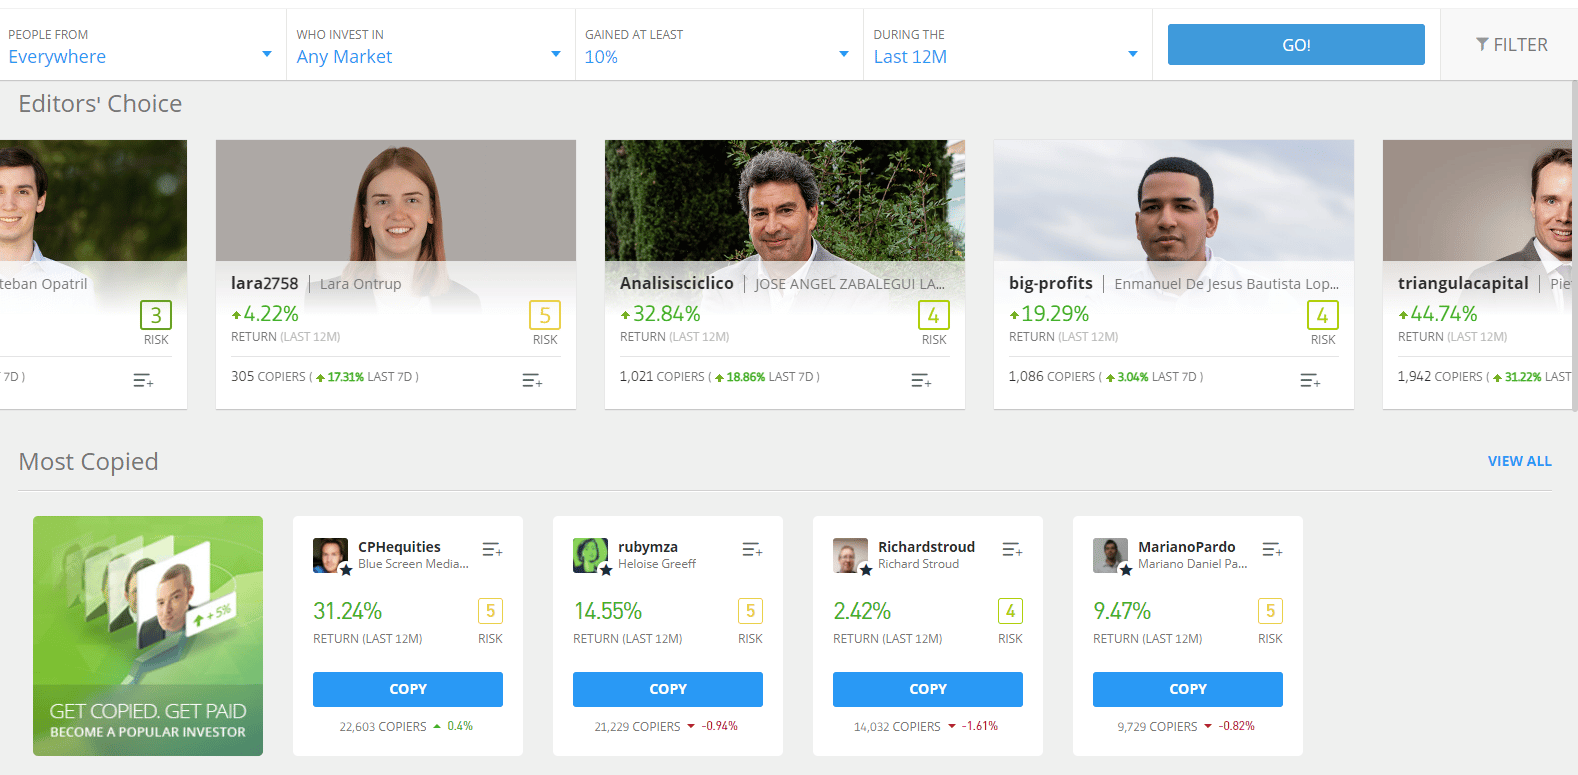Viewport: 1578px width, 775px height.
Task: Click the page vertical scrollbar
Action: (x=1574, y=245)
